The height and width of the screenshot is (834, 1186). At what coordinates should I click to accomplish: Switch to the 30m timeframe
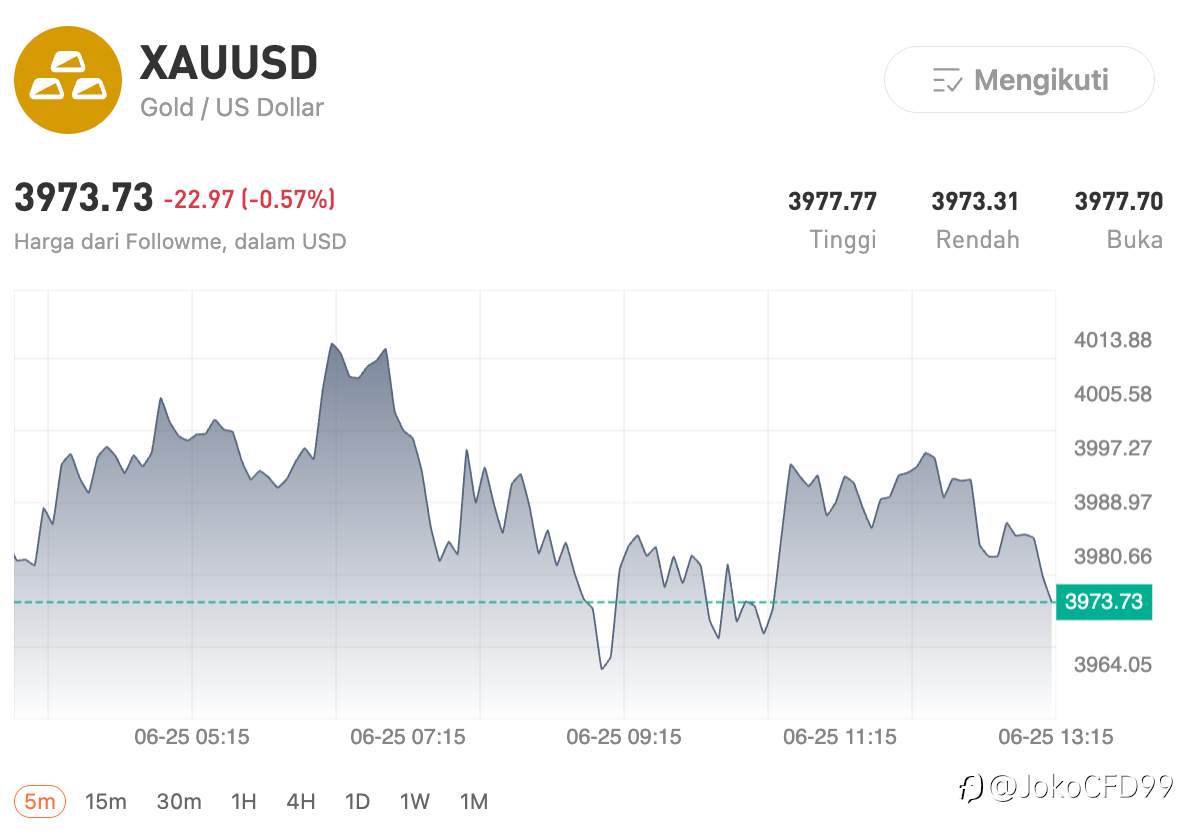179,801
